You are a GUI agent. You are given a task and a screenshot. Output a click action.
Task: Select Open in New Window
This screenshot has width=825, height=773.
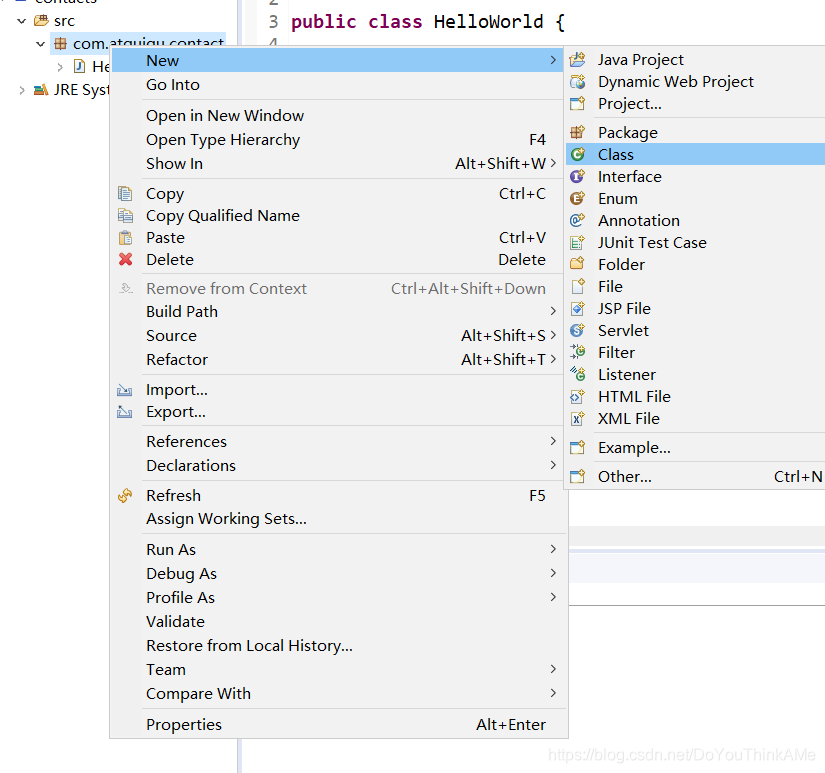coord(339,115)
